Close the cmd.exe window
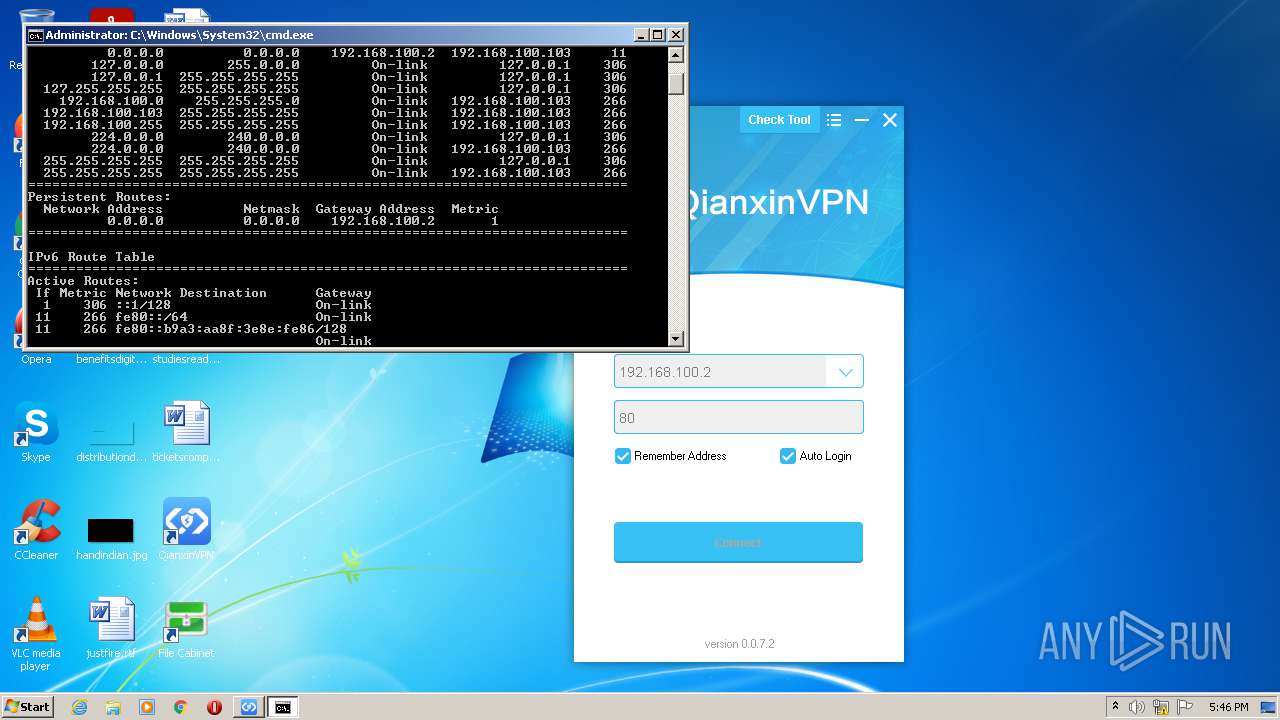Screen dimensions: 1280x720 676,35
